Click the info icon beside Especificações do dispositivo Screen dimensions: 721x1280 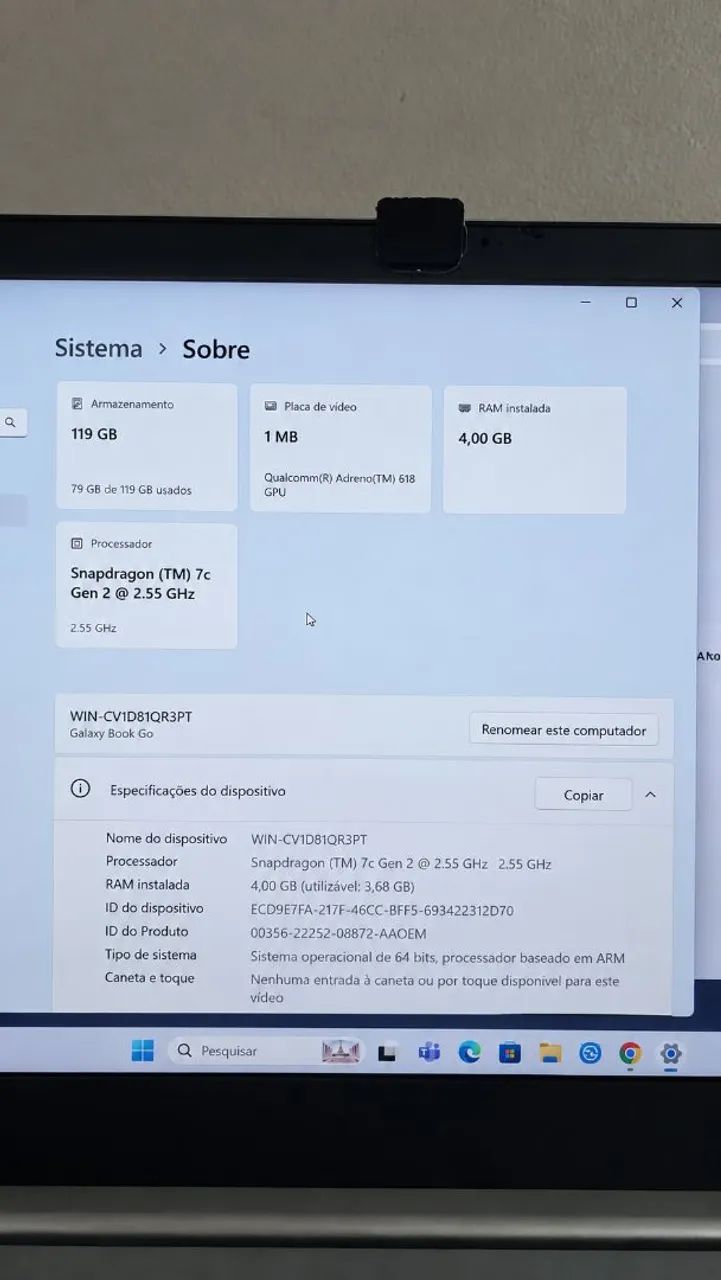[80, 789]
